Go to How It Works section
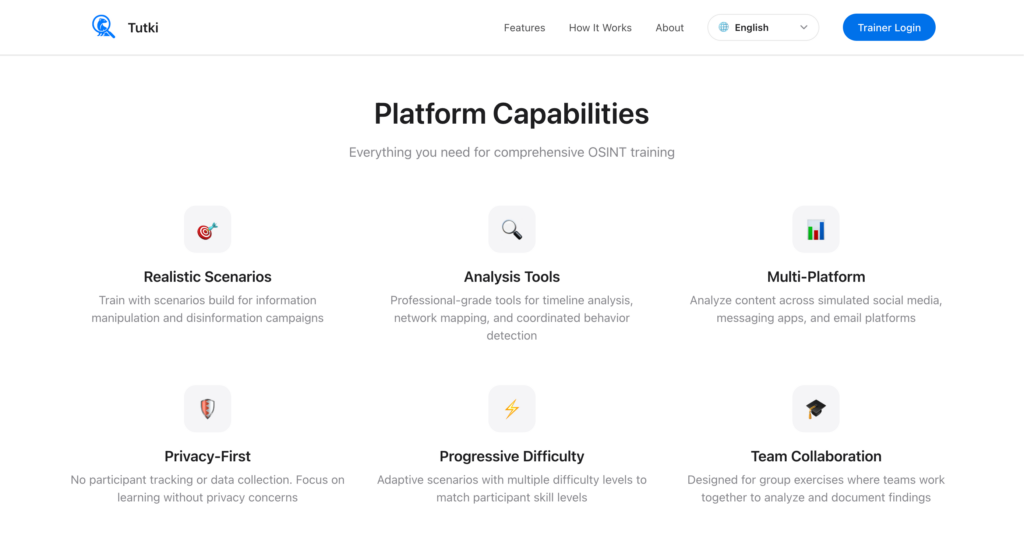 click(x=600, y=28)
